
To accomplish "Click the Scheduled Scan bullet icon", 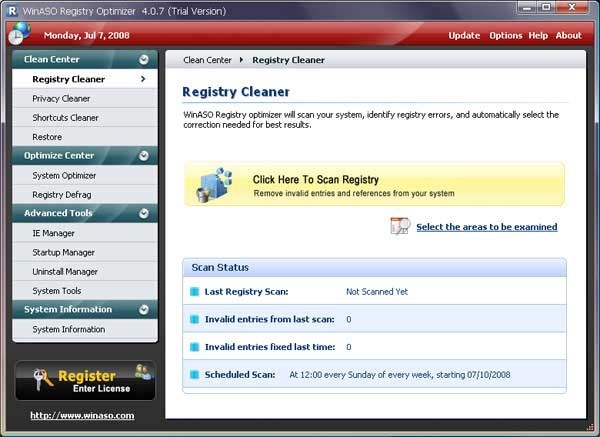I will click(x=194, y=375).
